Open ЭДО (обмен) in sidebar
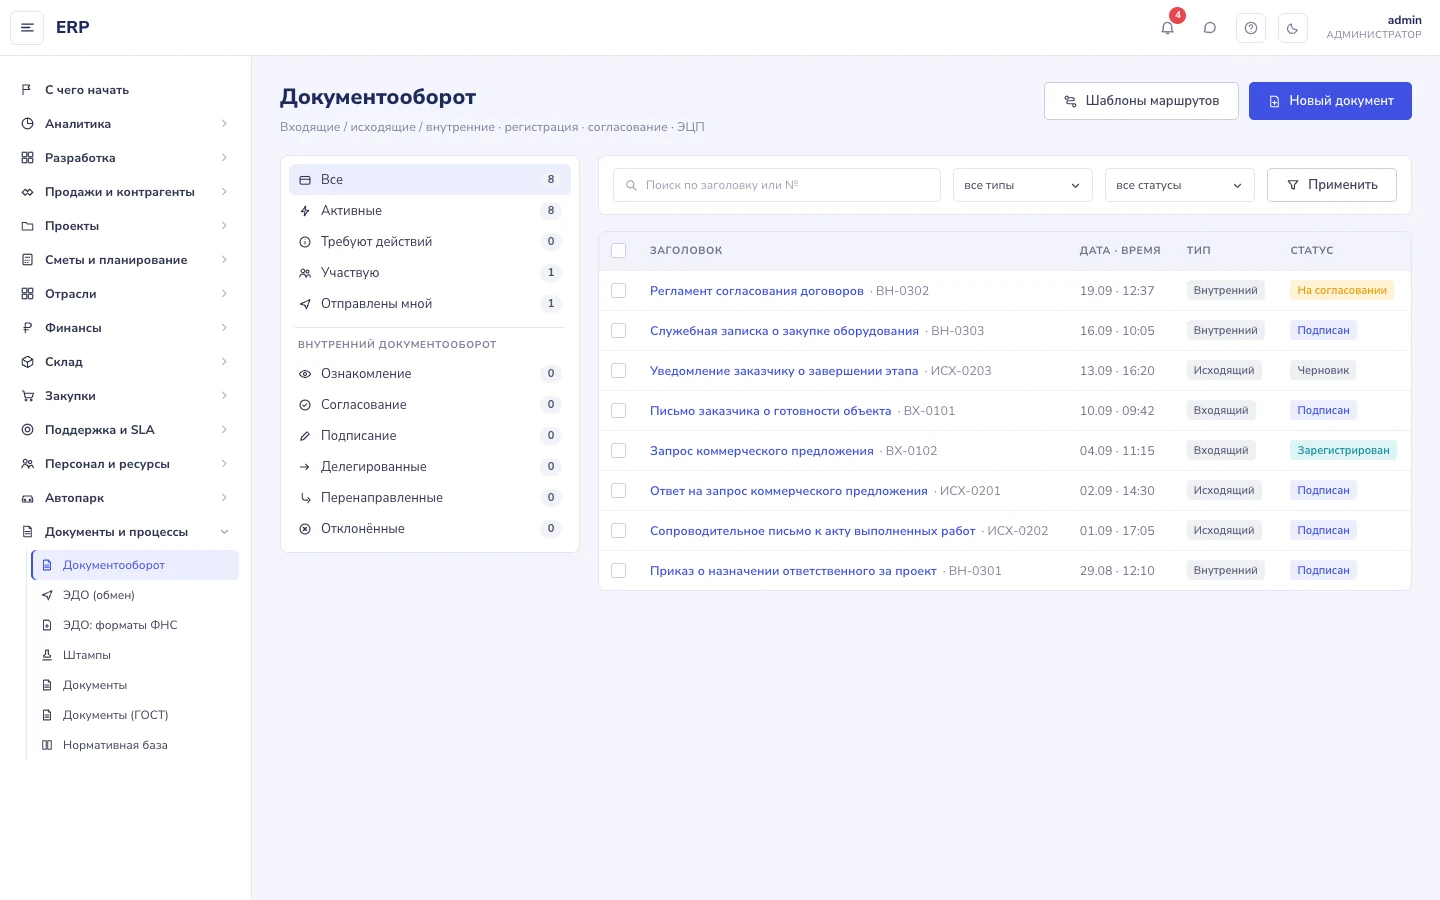The width and height of the screenshot is (1440, 900). (135, 595)
